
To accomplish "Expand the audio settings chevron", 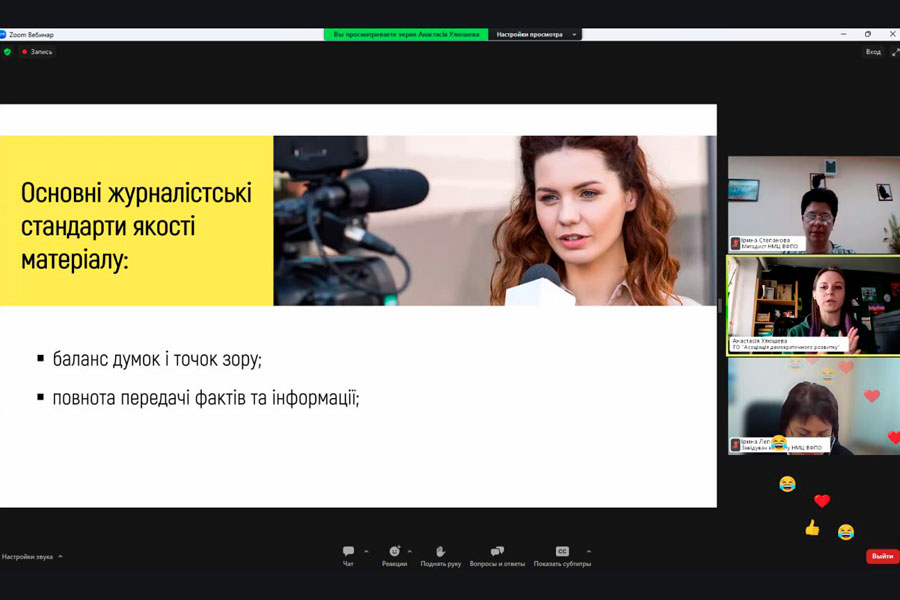I will (60, 556).
